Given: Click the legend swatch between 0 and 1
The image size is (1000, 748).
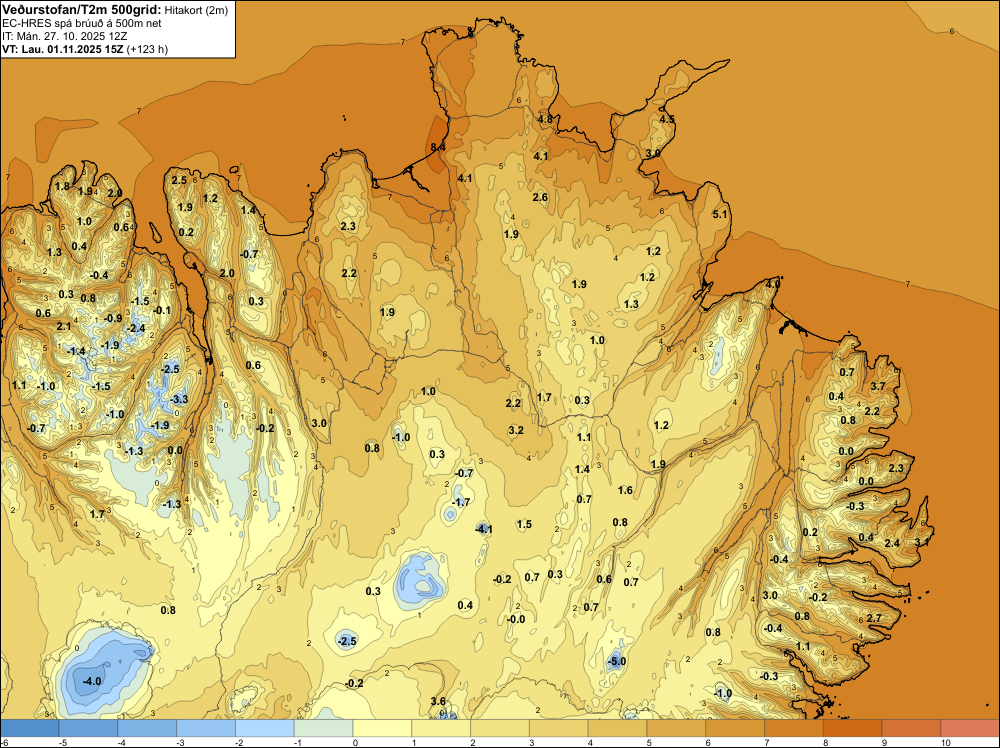Looking at the screenshot, I should pyautogui.click(x=382, y=728).
